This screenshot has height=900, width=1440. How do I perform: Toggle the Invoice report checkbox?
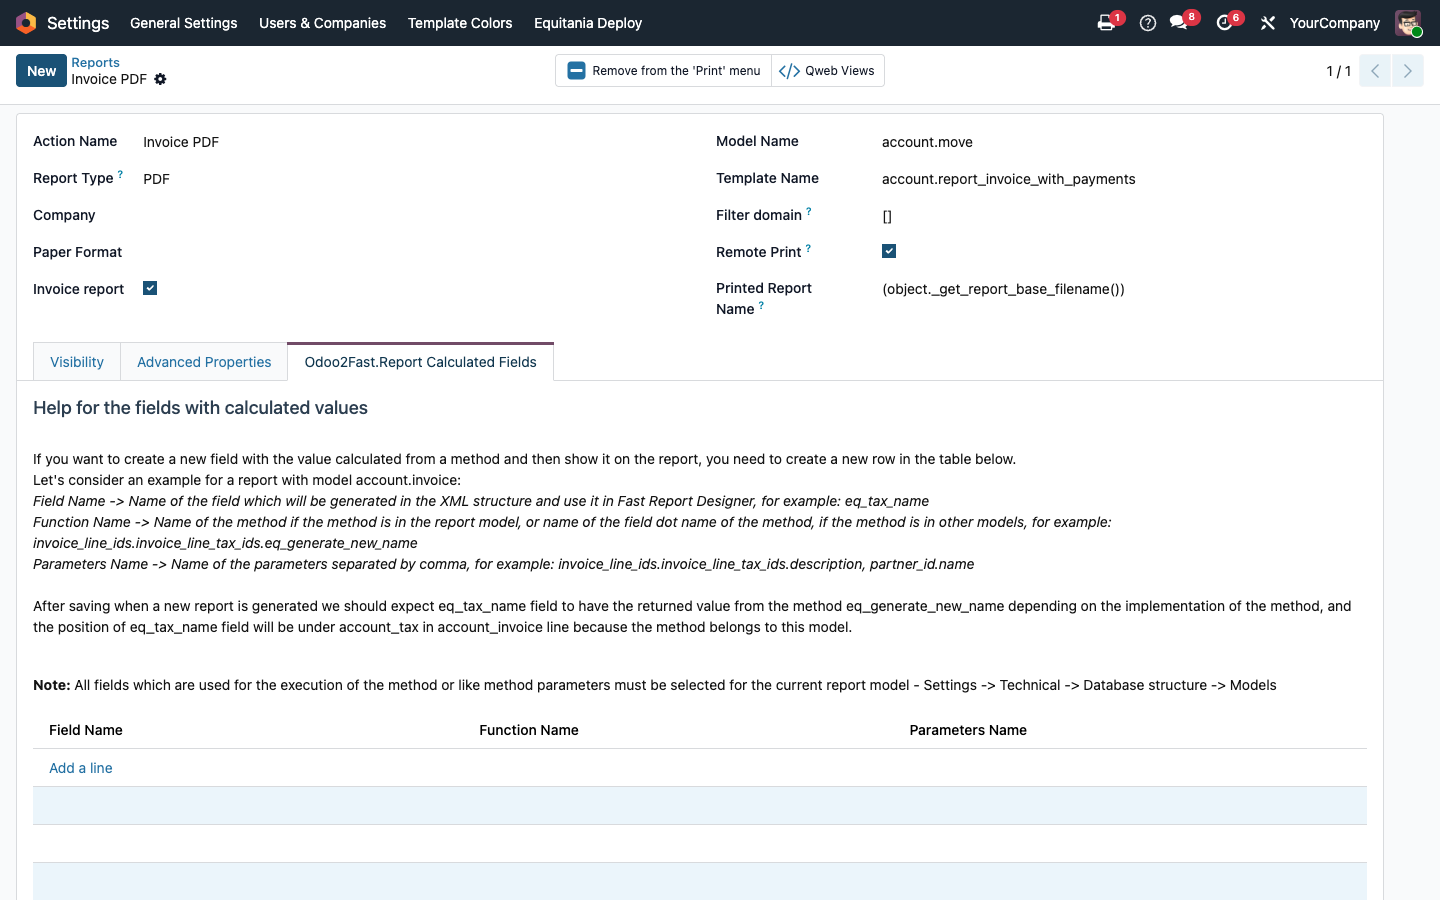coord(150,288)
